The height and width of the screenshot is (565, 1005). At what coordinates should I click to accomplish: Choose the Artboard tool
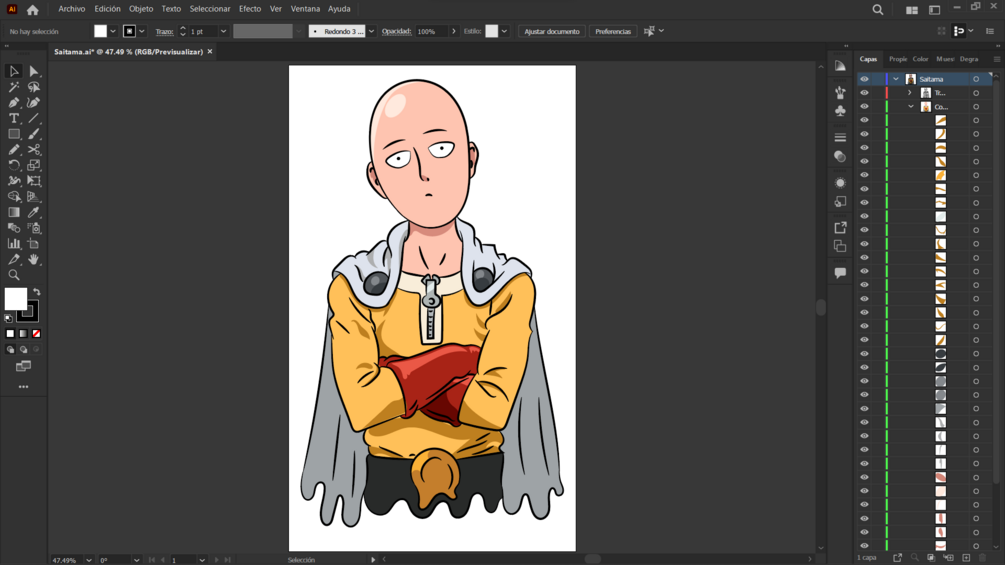pos(34,243)
